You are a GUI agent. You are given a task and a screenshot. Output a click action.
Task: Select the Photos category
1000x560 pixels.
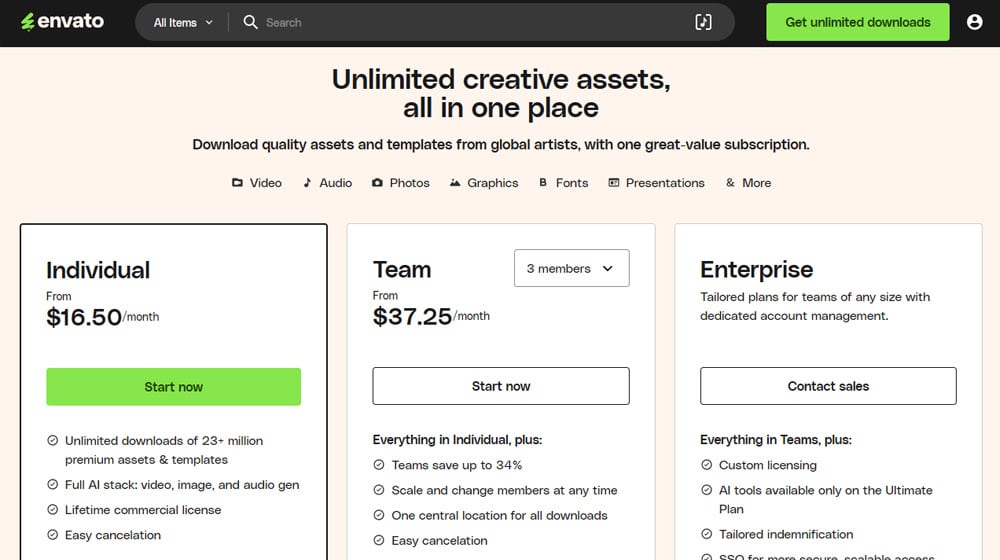pos(401,182)
